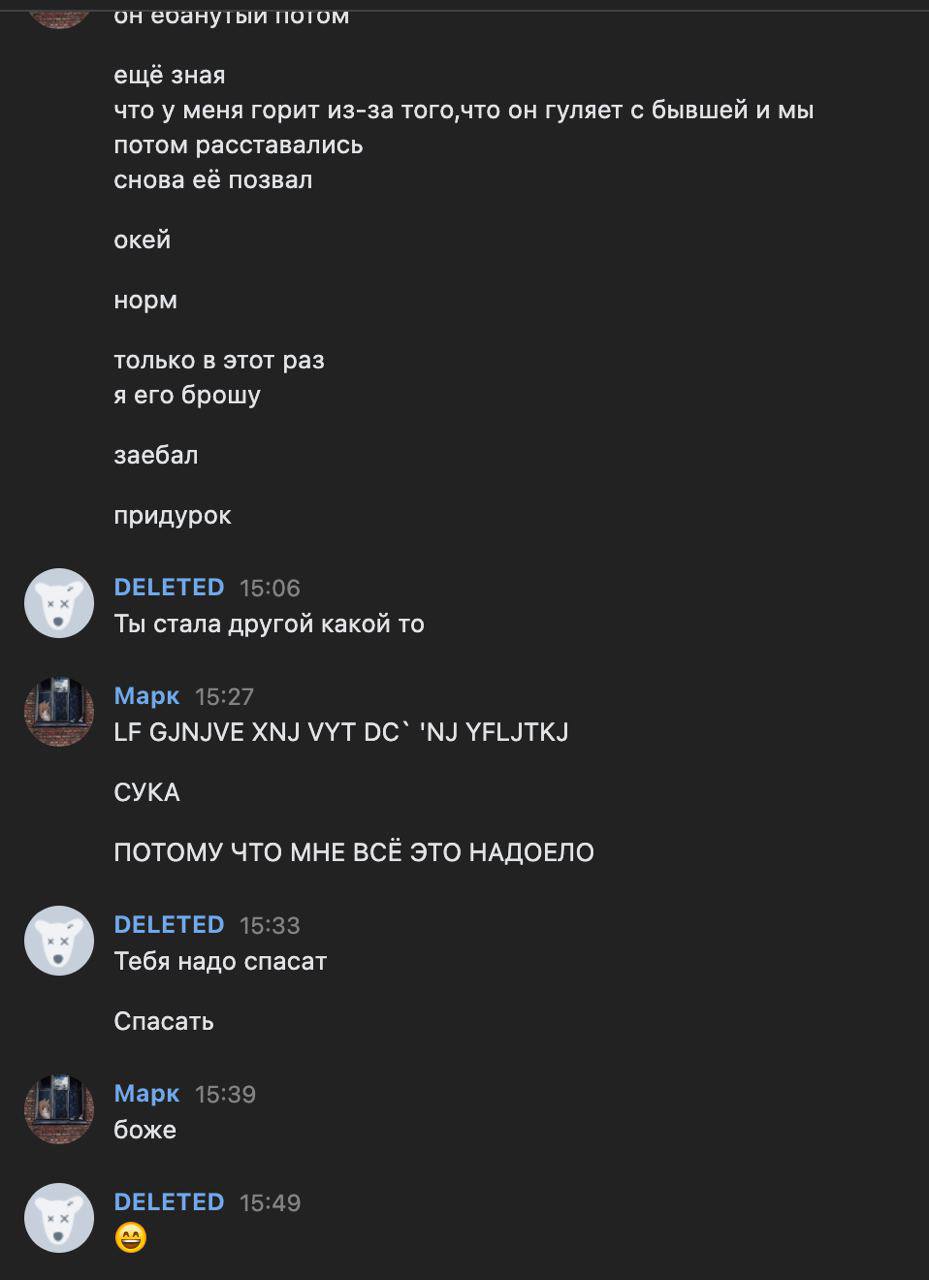Open DELETED sender name at 15:49
Viewport: 929px width, 1280px height.
click(169, 1202)
